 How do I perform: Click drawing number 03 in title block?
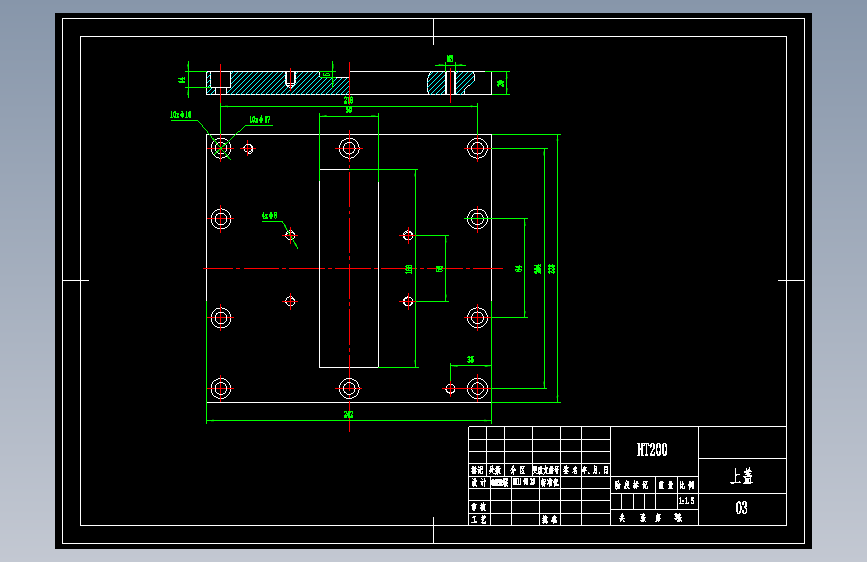point(741,508)
